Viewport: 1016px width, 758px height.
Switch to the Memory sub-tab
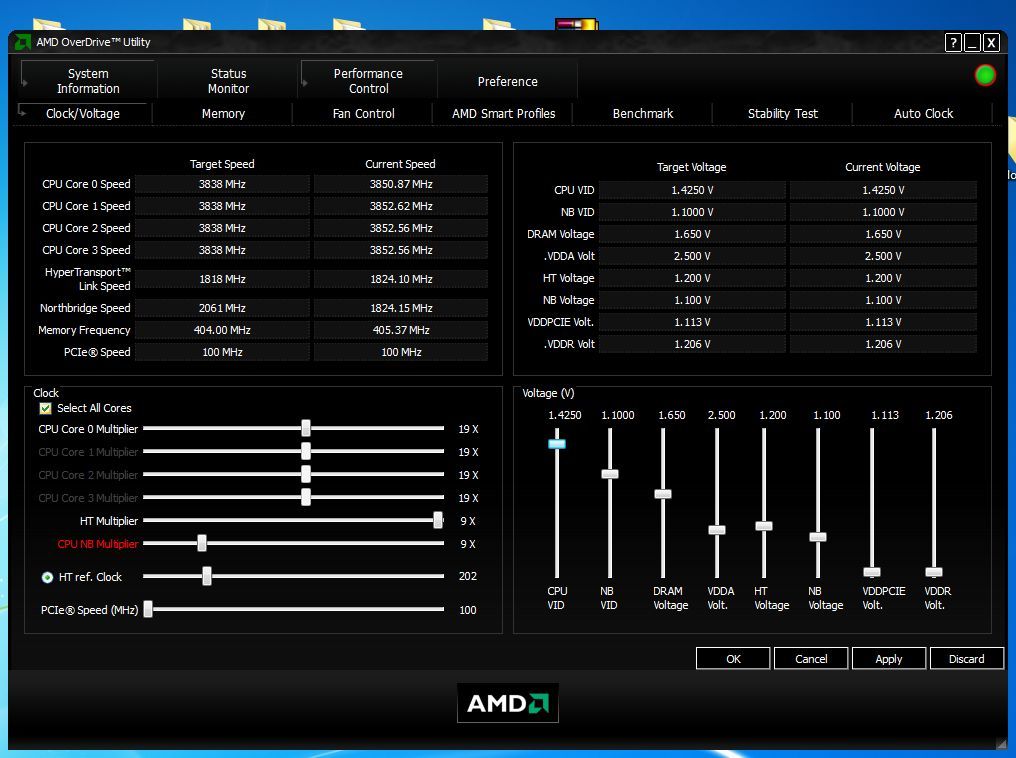click(x=223, y=113)
